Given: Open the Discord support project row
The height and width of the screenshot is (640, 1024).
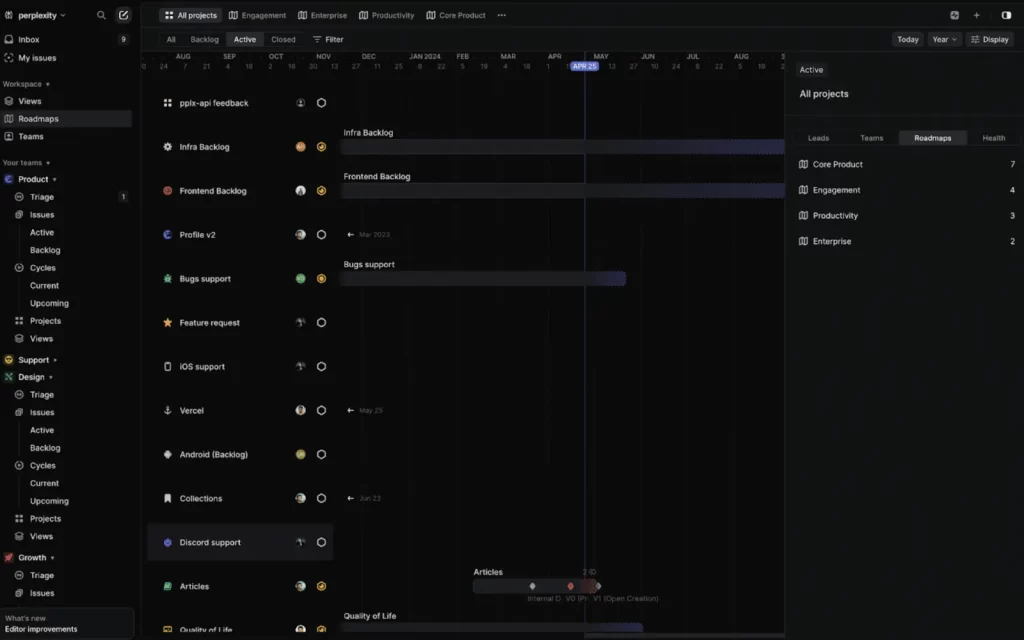Looking at the screenshot, I should (x=240, y=543).
